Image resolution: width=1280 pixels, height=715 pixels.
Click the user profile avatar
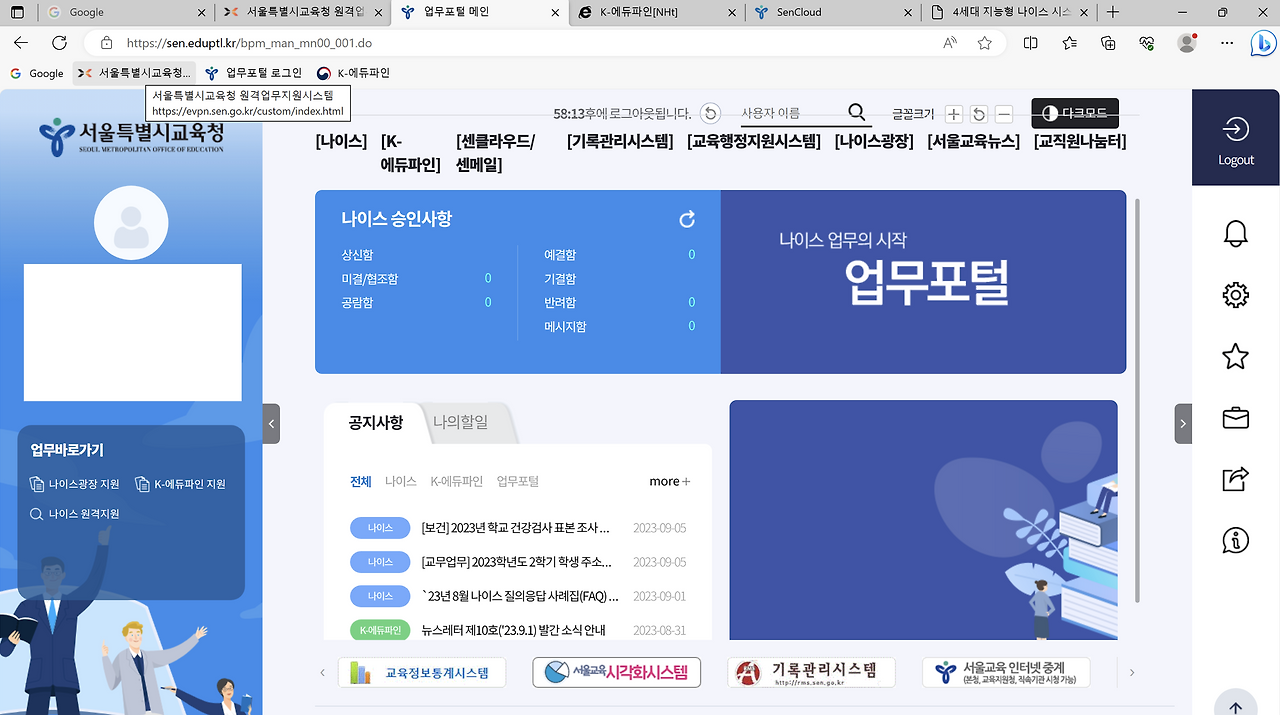[x=131, y=222]
